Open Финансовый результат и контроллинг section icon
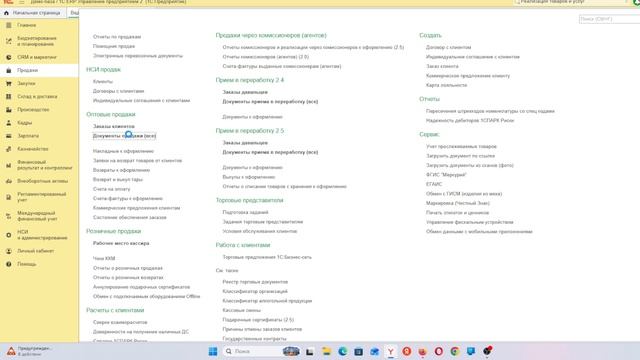640x360 pixels. [x=9, y=165]
